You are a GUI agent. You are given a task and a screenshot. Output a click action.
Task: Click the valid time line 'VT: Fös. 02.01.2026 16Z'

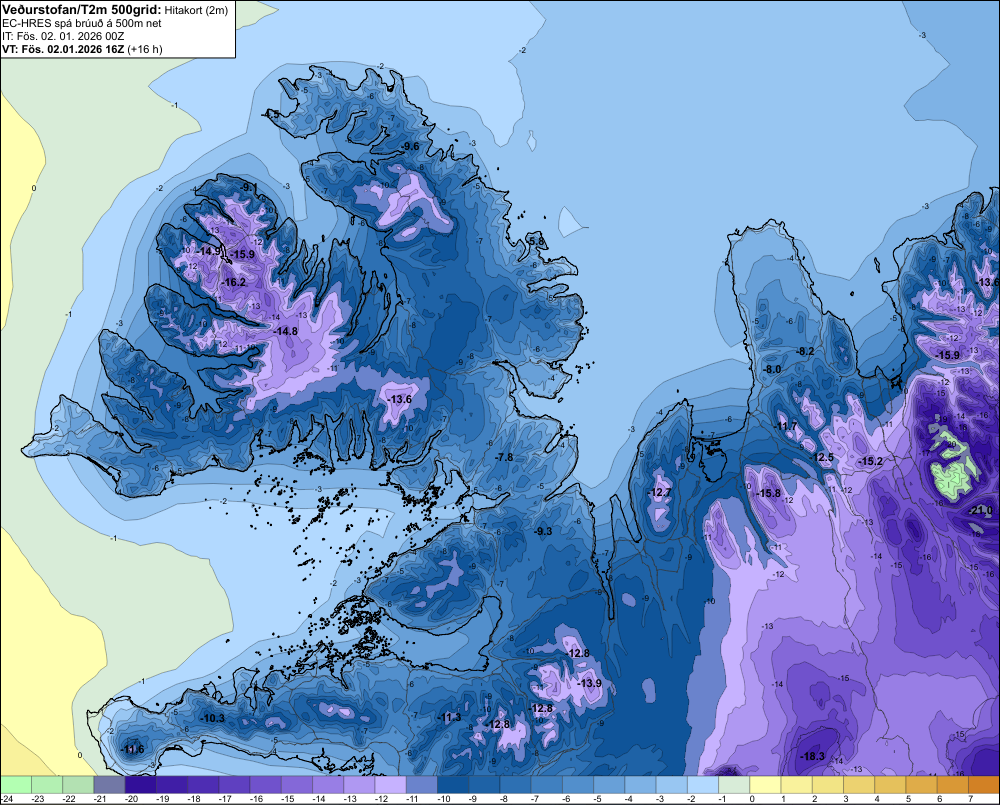(64, 49)
